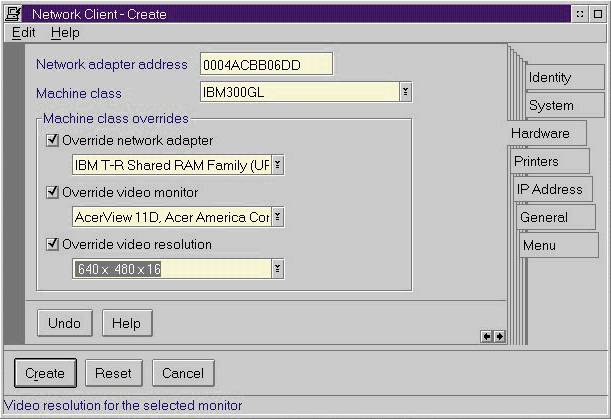Toggle Override video monitor checkbox
Viewport: 611px width, 419px height.
(52, 192)
